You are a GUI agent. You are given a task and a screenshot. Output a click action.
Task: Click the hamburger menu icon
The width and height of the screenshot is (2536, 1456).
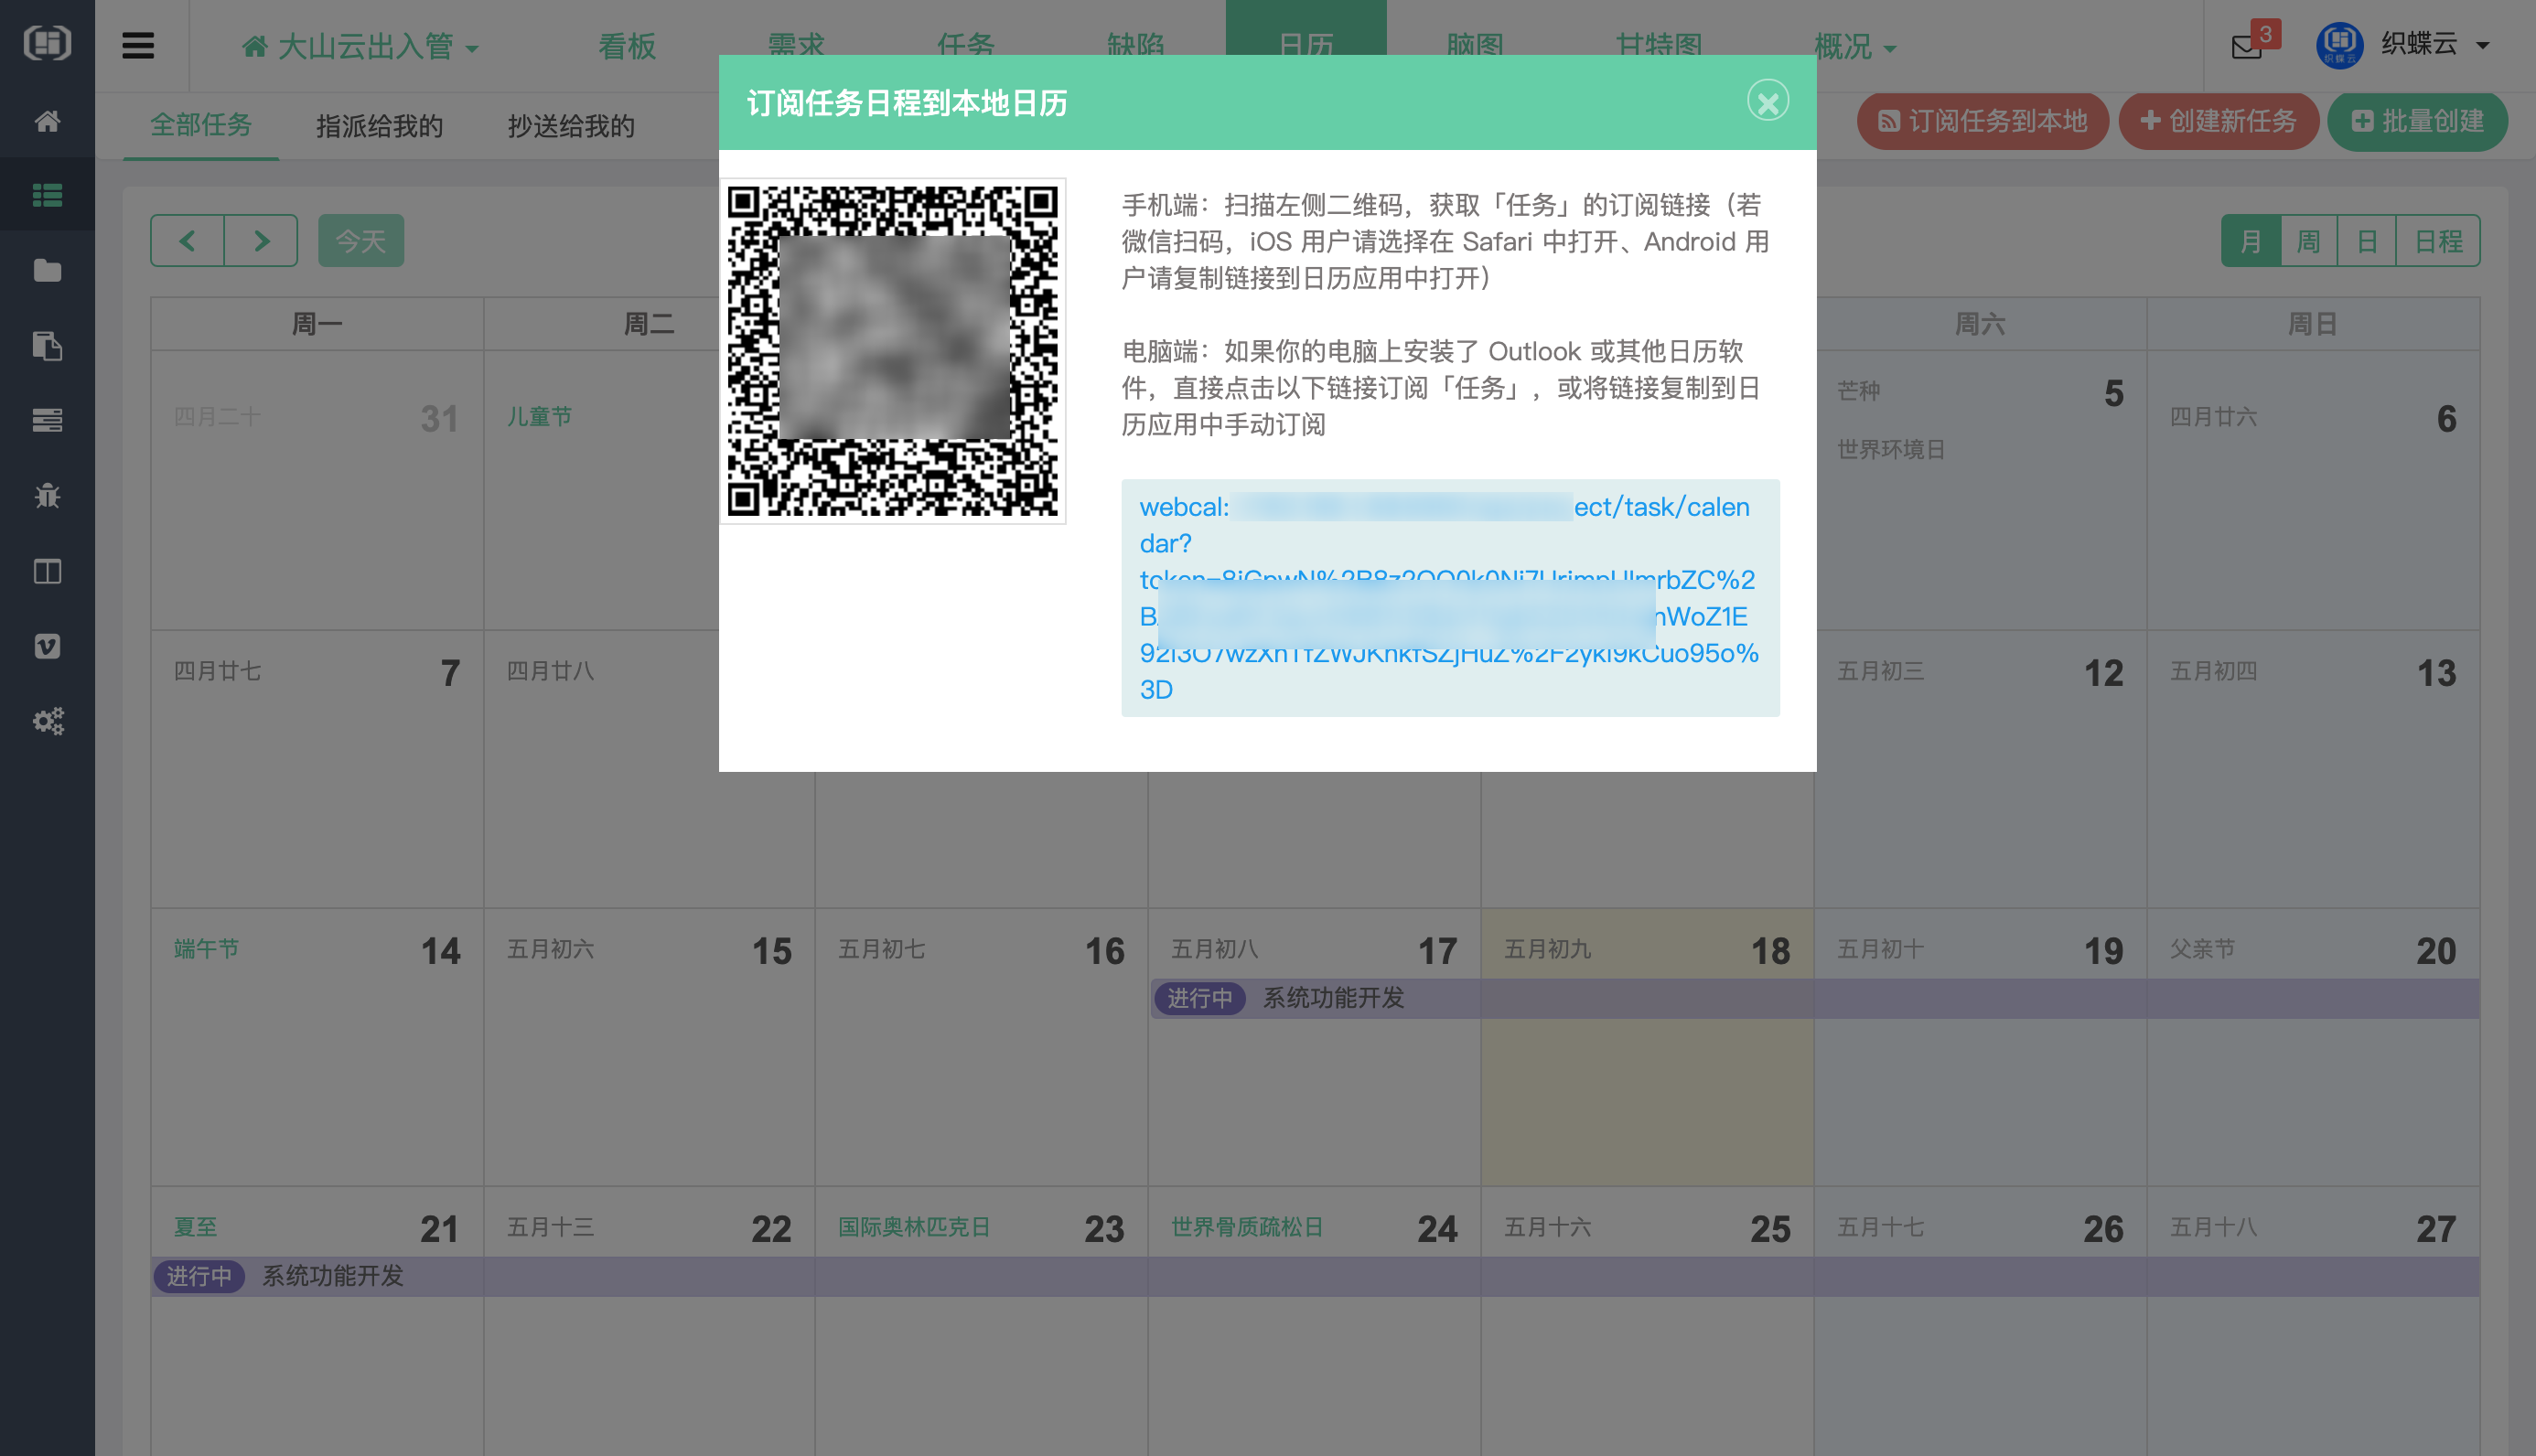click(138, 46)
